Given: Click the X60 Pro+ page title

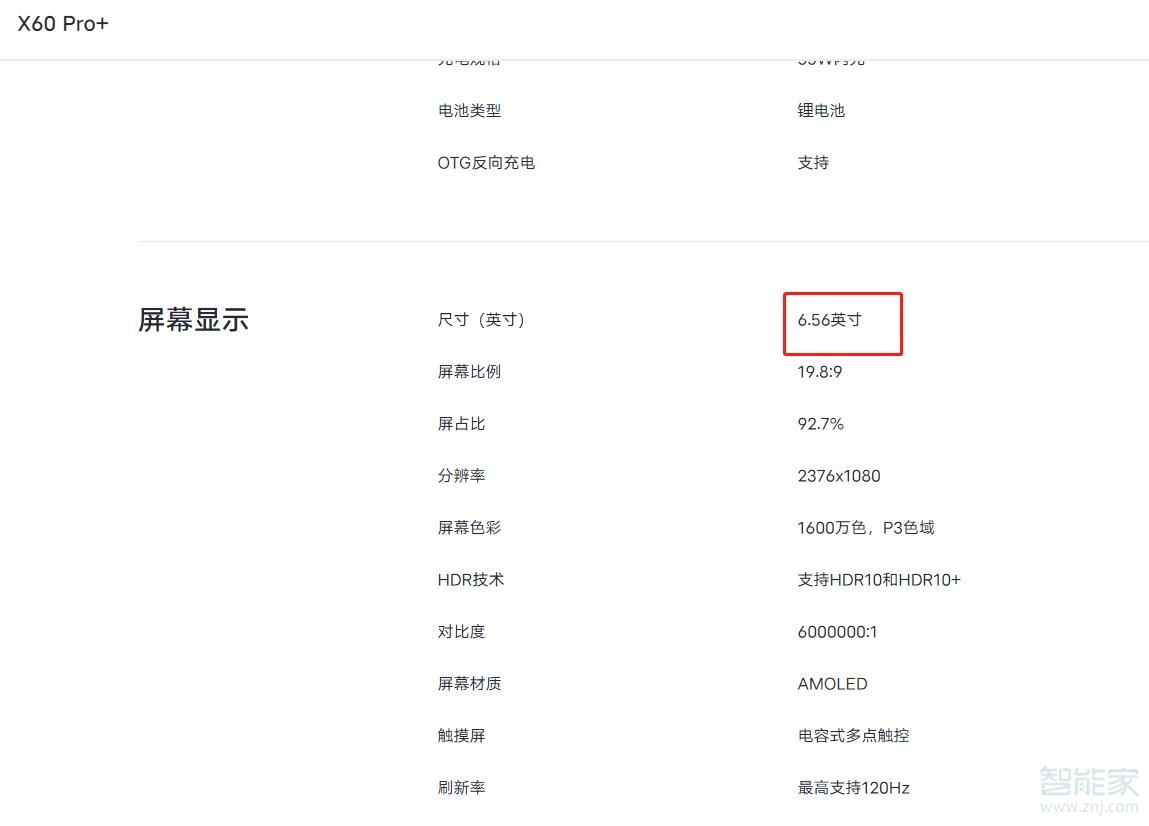Looking at the screenshot, I should [x=63, y=24].
